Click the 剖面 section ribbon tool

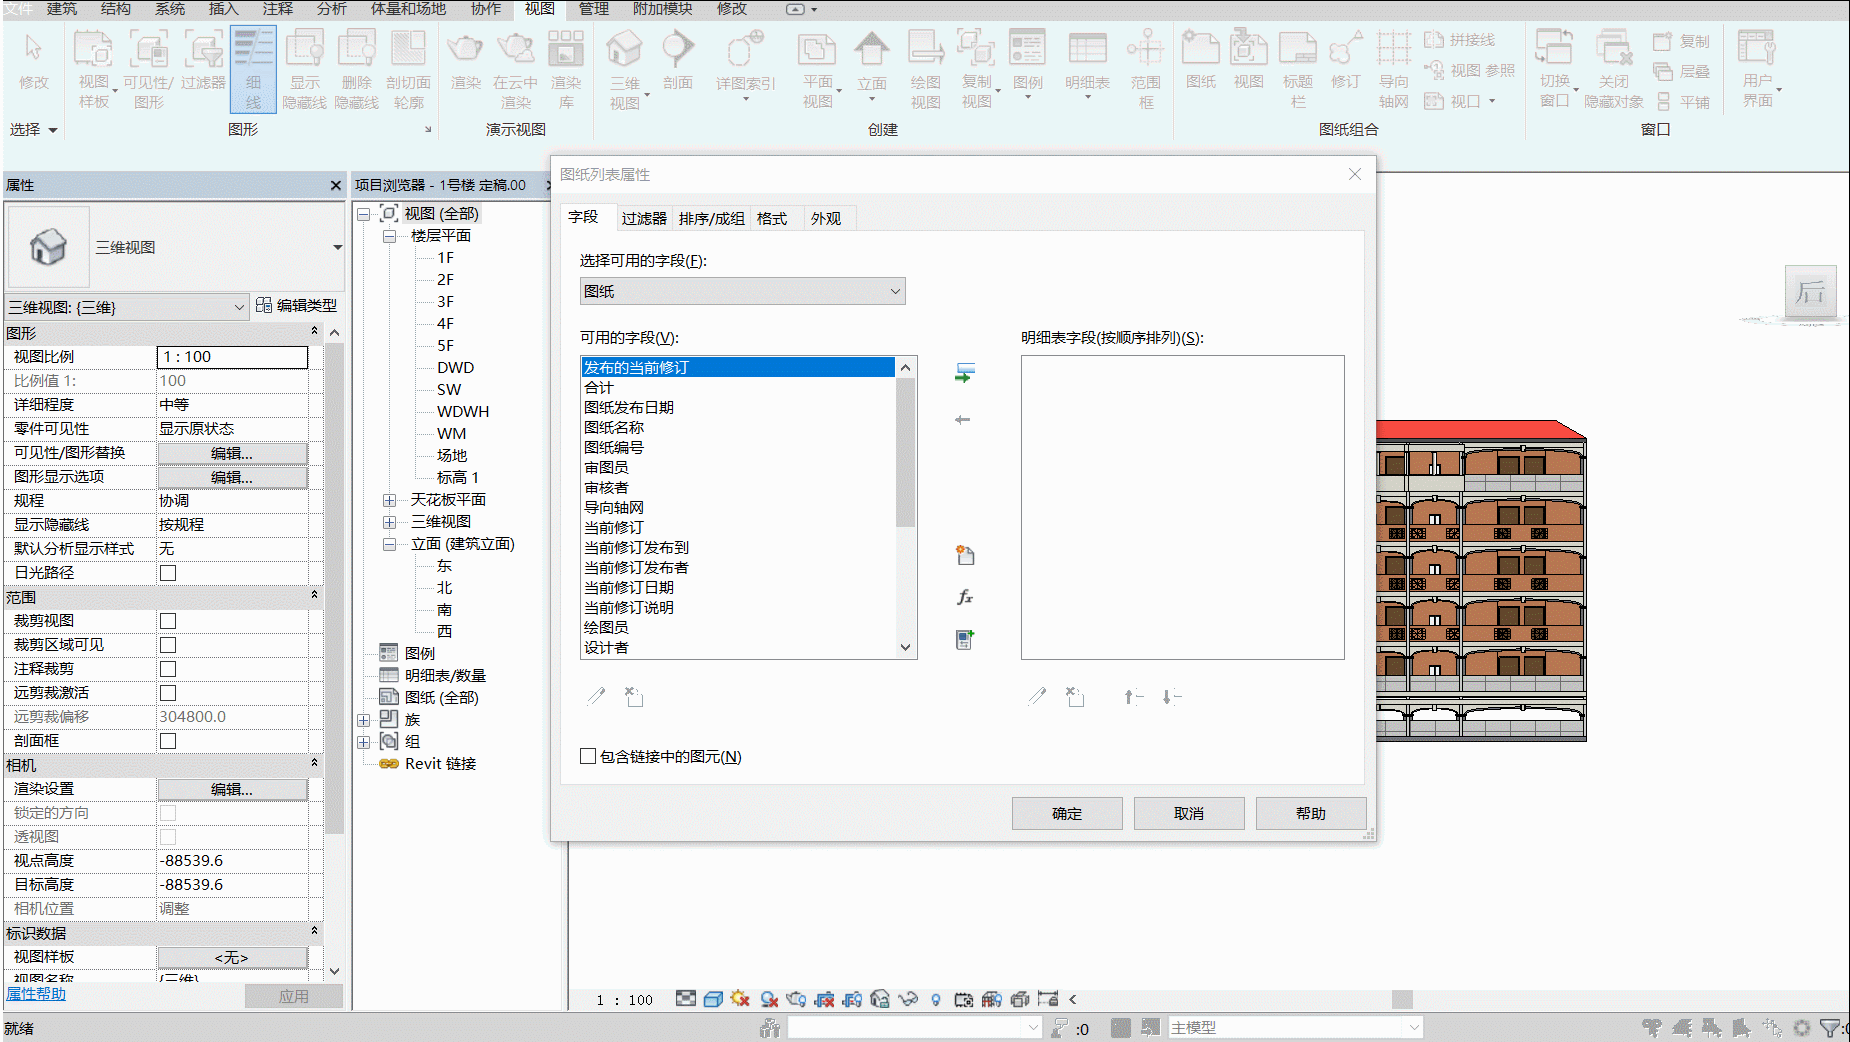coord(678,60)
